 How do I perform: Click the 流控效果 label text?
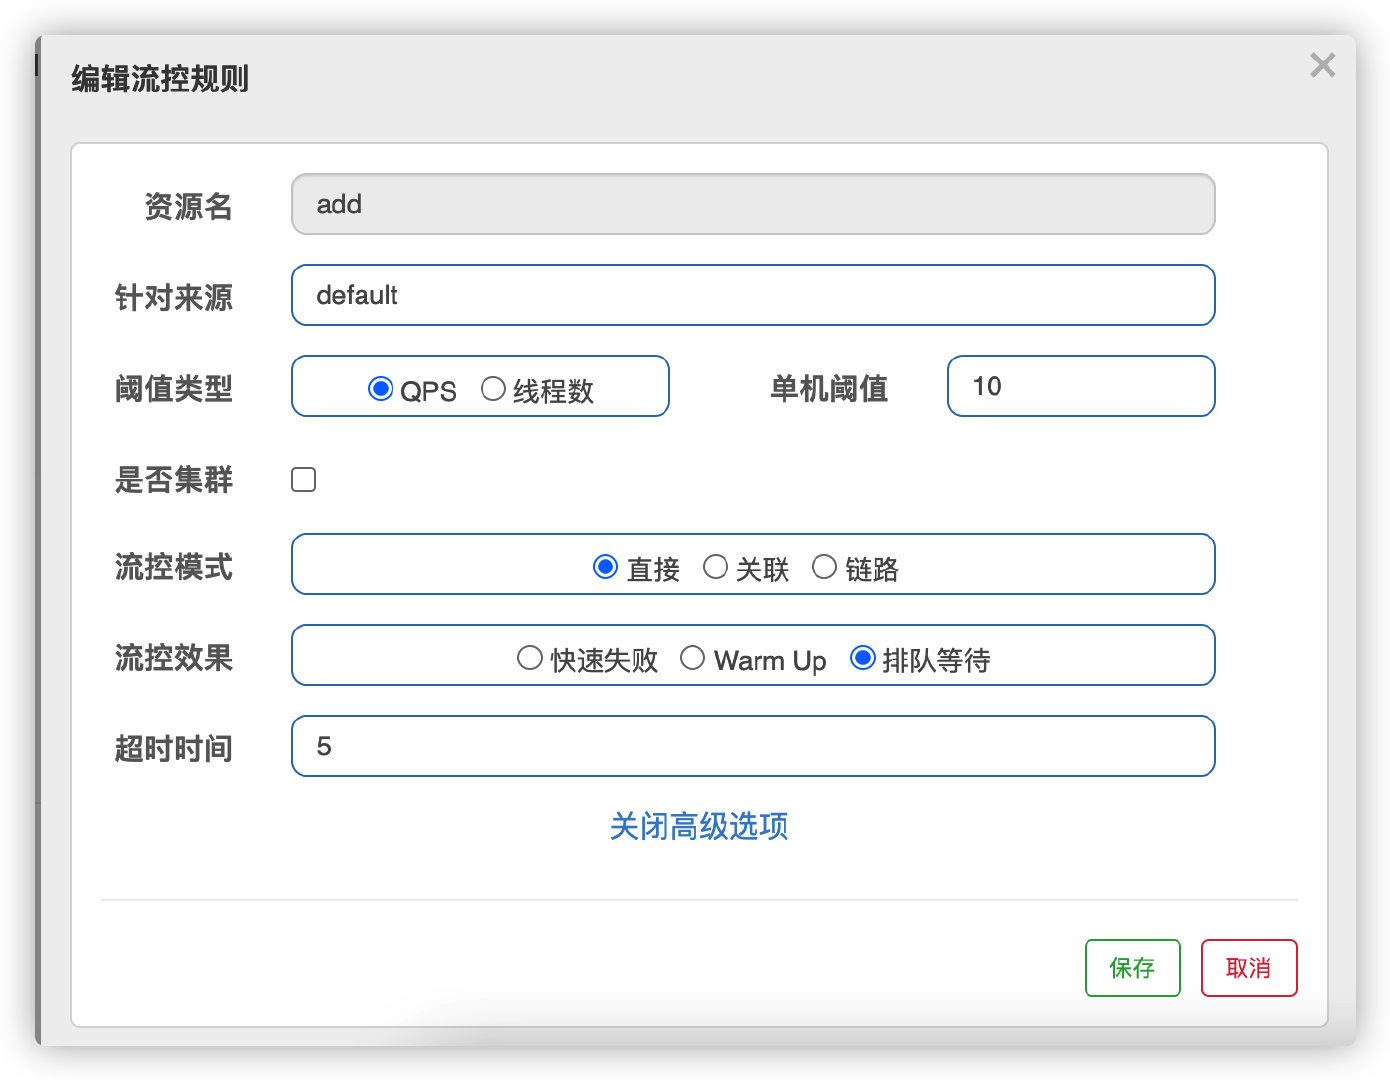click(x=174, y=658)
